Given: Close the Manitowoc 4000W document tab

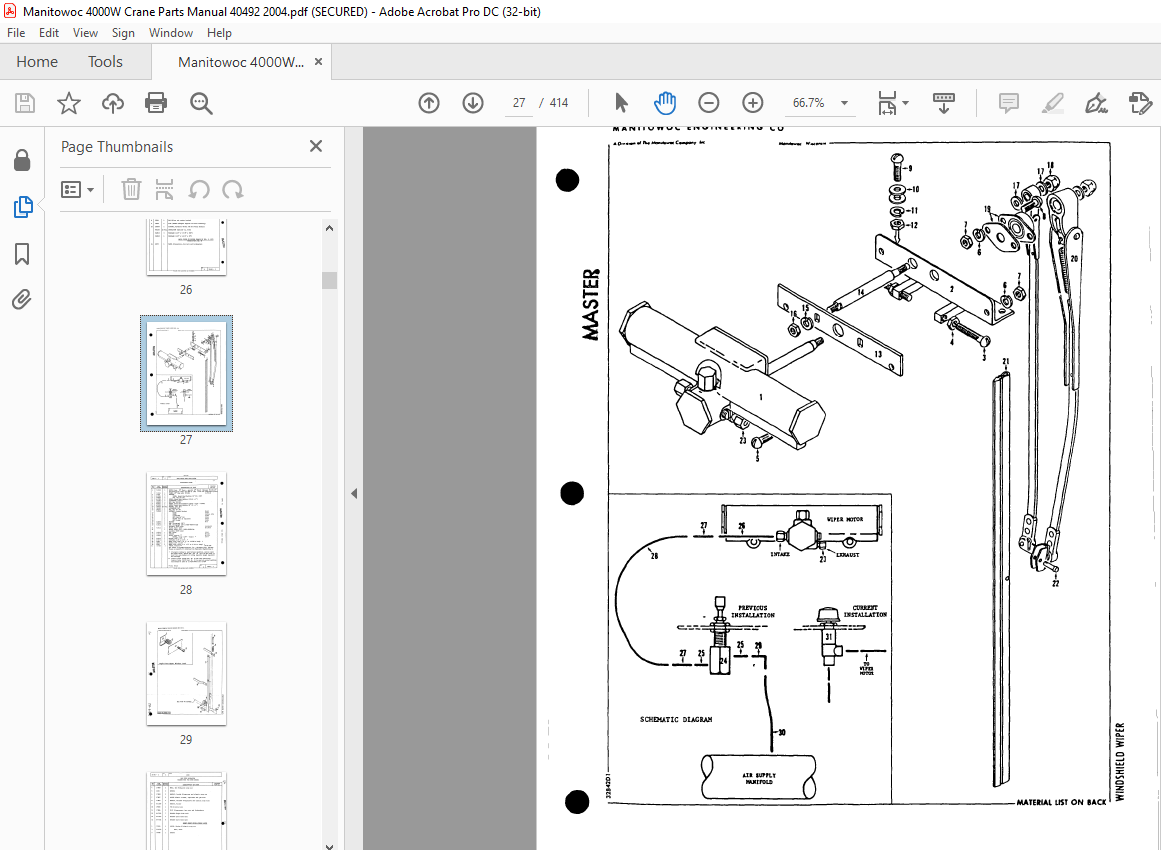Looking at the screenshot, I should 318,61.
